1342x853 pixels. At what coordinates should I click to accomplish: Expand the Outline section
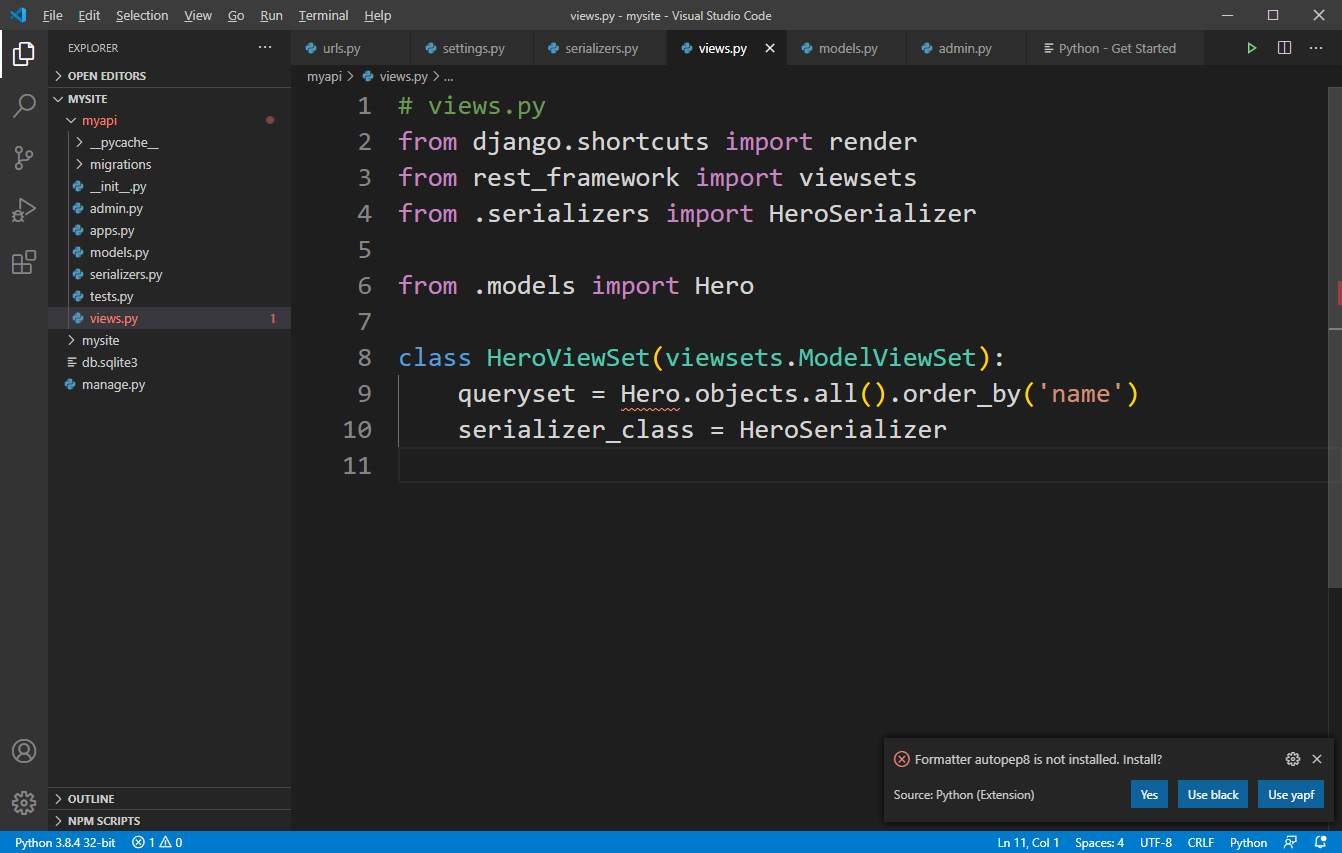tap(169, 799)
